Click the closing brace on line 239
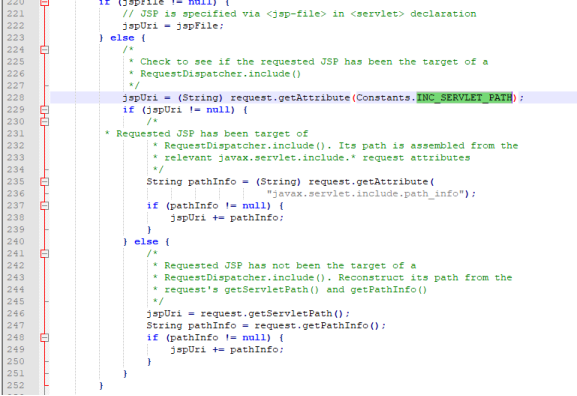The width and height of the screenshot is (577, 396). click(149, 230)
